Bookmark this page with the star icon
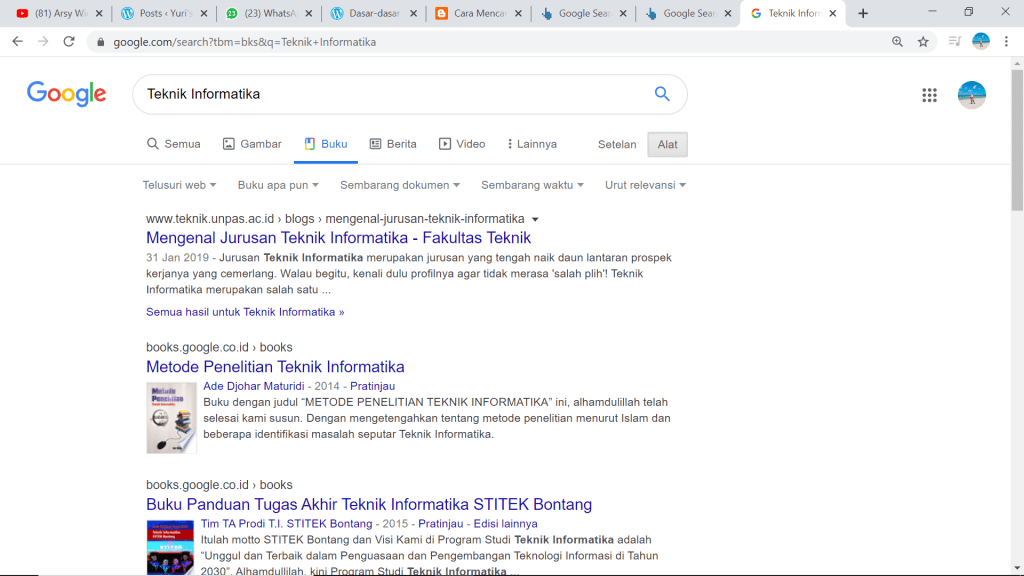The width and height of the screenshot is (1024, 576). [923, 42]
